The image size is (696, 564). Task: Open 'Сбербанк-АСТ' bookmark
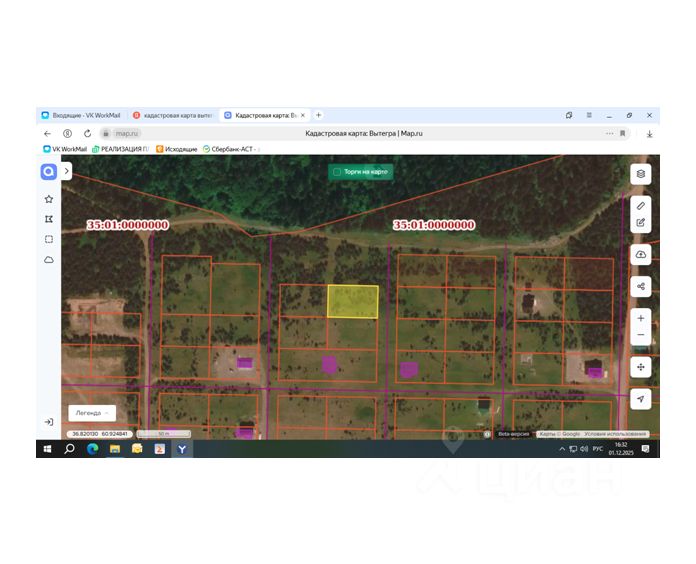click(x=230, y=149)
